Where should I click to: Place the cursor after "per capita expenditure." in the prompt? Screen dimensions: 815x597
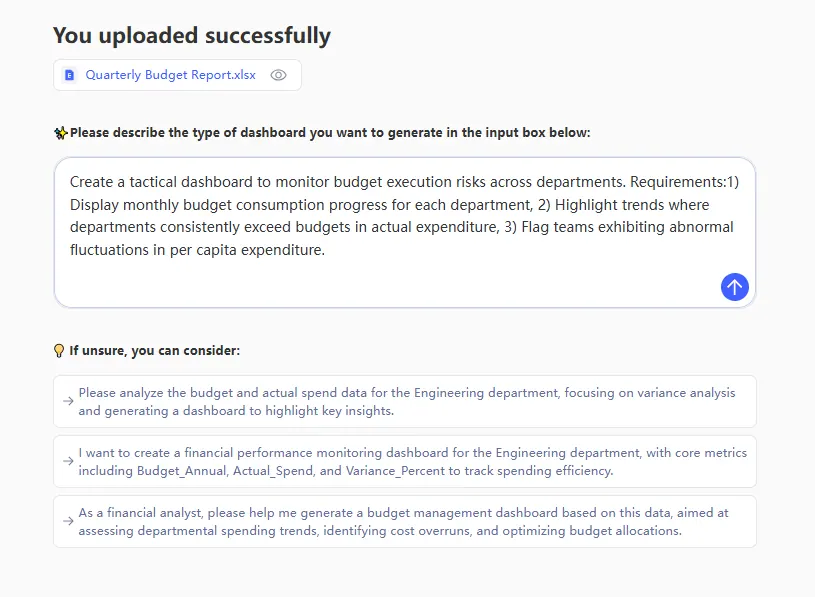click(327, 250)
